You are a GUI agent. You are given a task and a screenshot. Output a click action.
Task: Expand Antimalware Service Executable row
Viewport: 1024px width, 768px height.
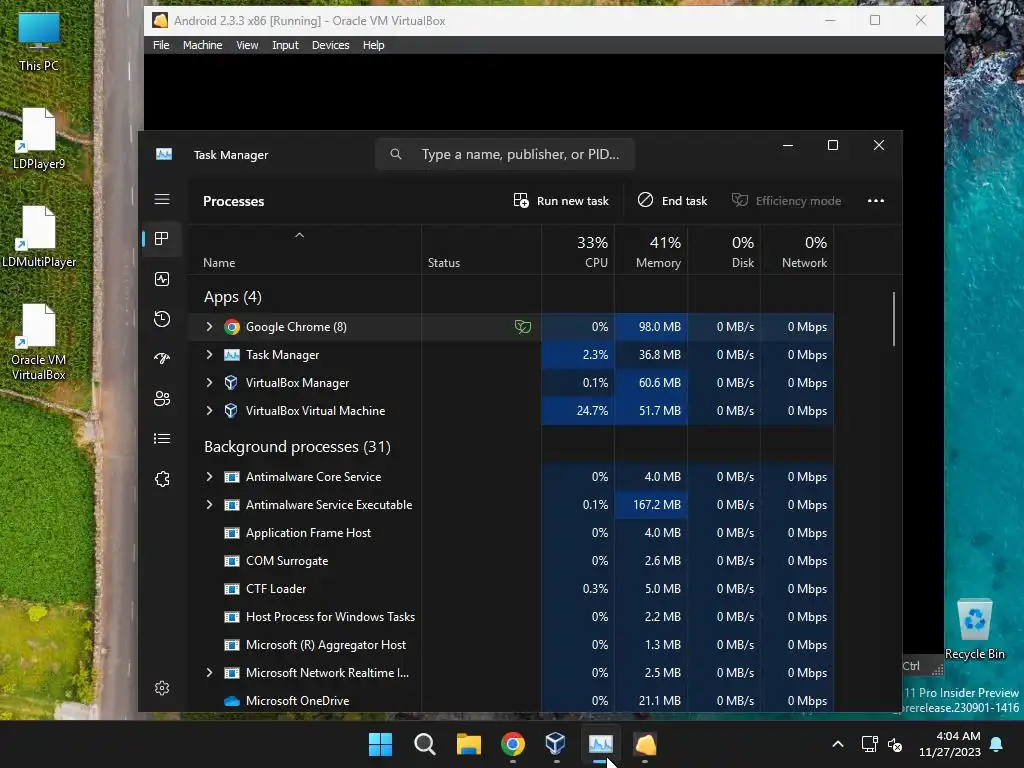click(209, 505)
